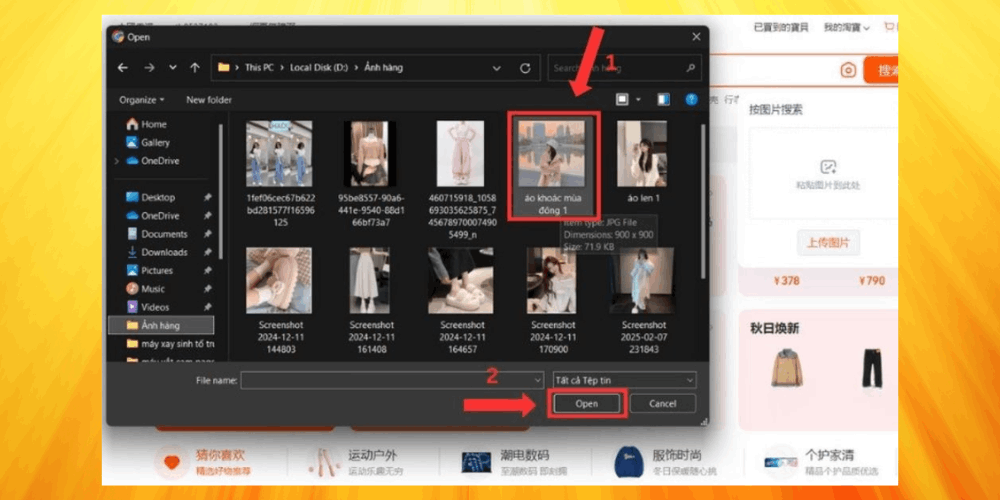Click the camera image search icon on Taobao
This screenshot has width=1000, height=500.
[x=848, y=70]
